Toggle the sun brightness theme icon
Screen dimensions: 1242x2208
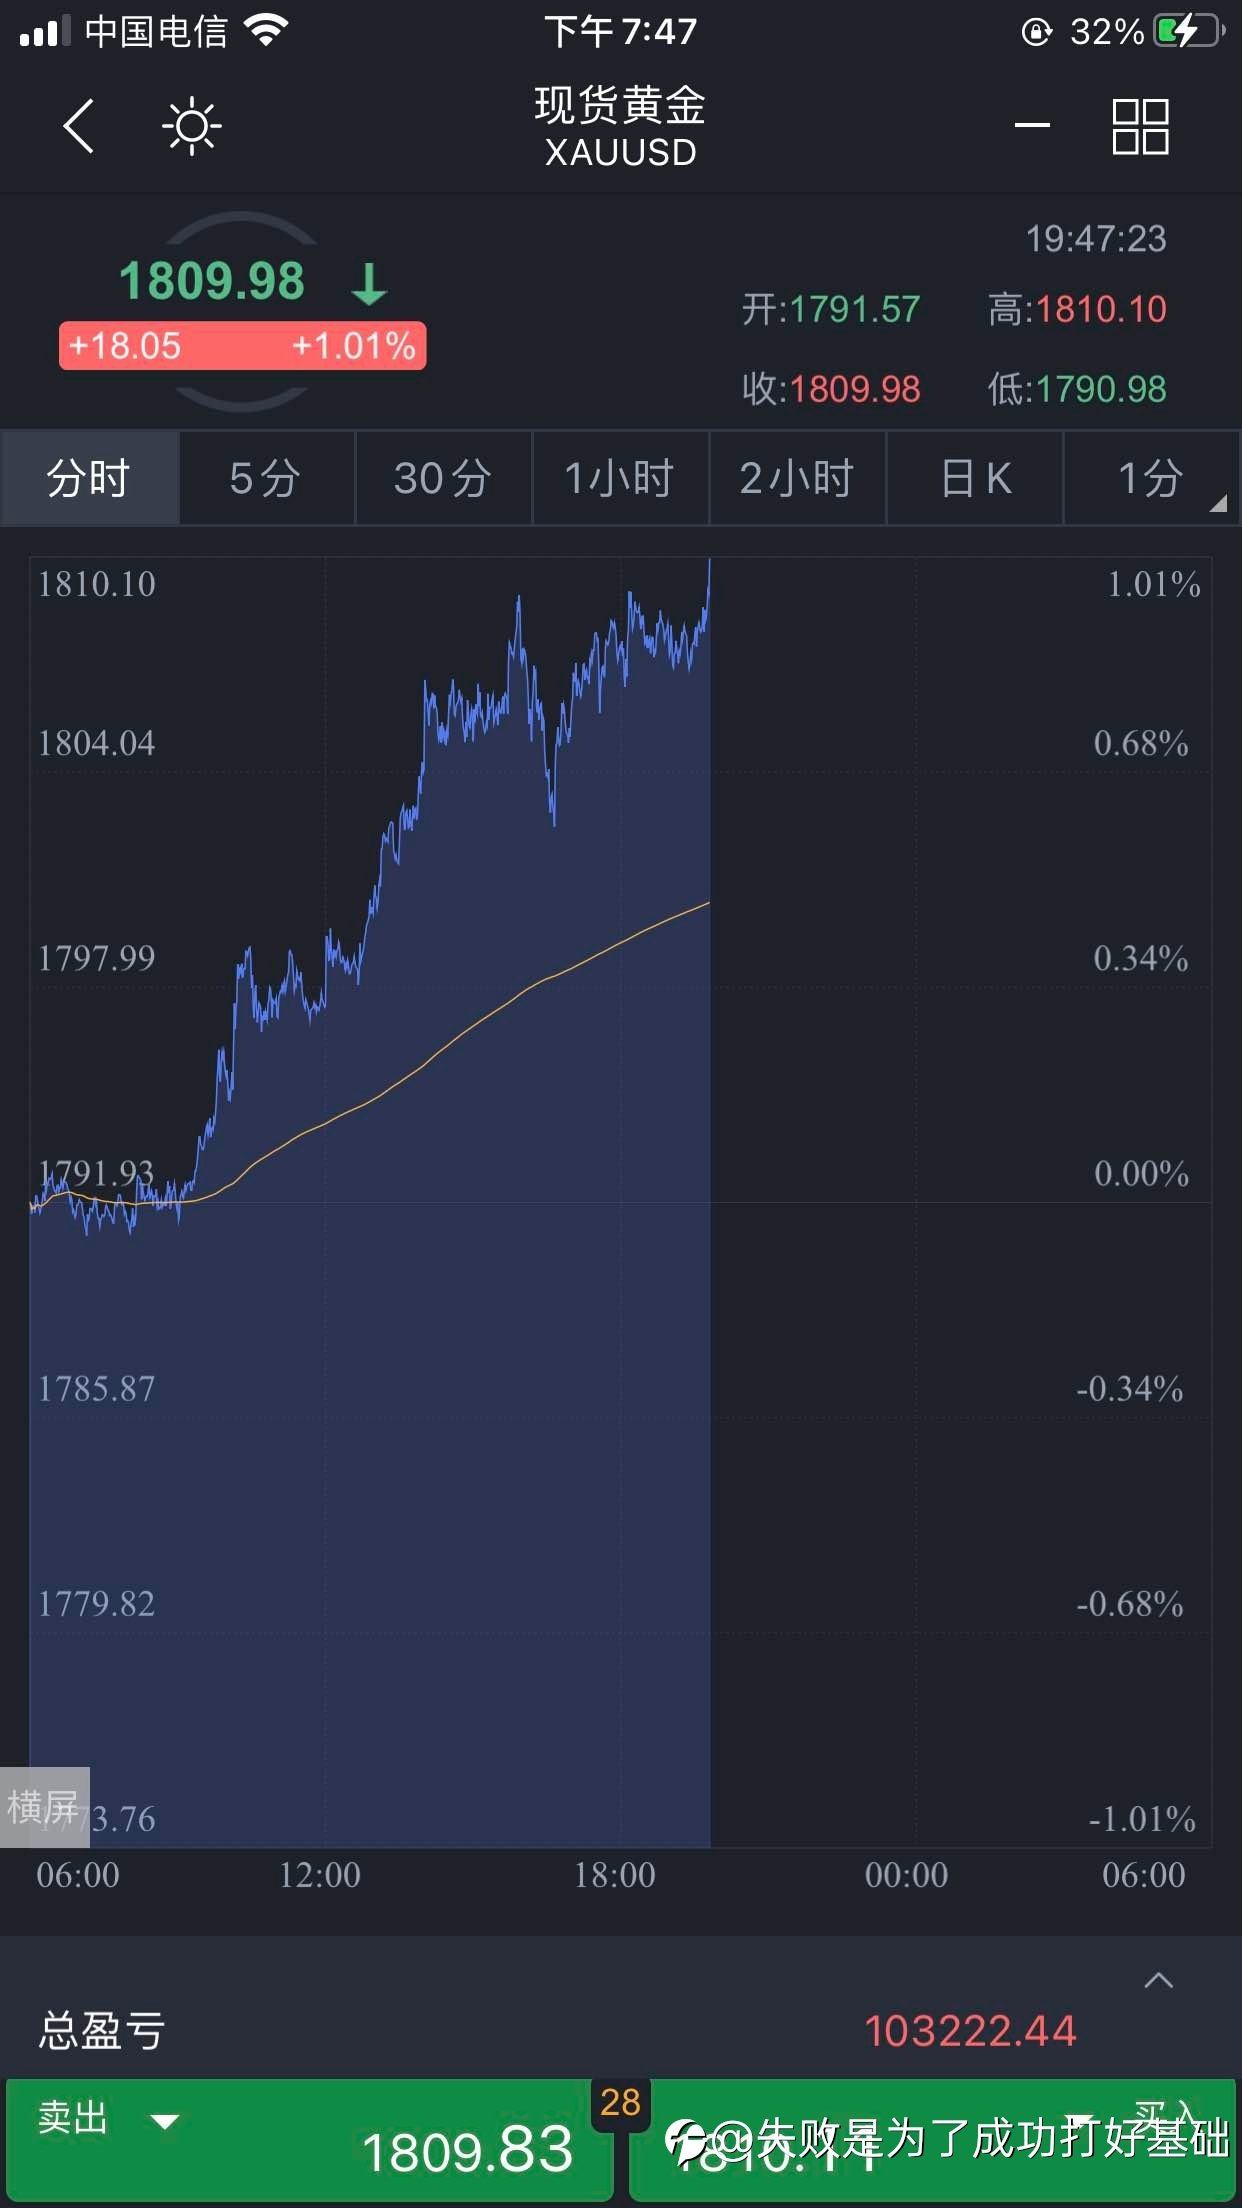[191, 126]
